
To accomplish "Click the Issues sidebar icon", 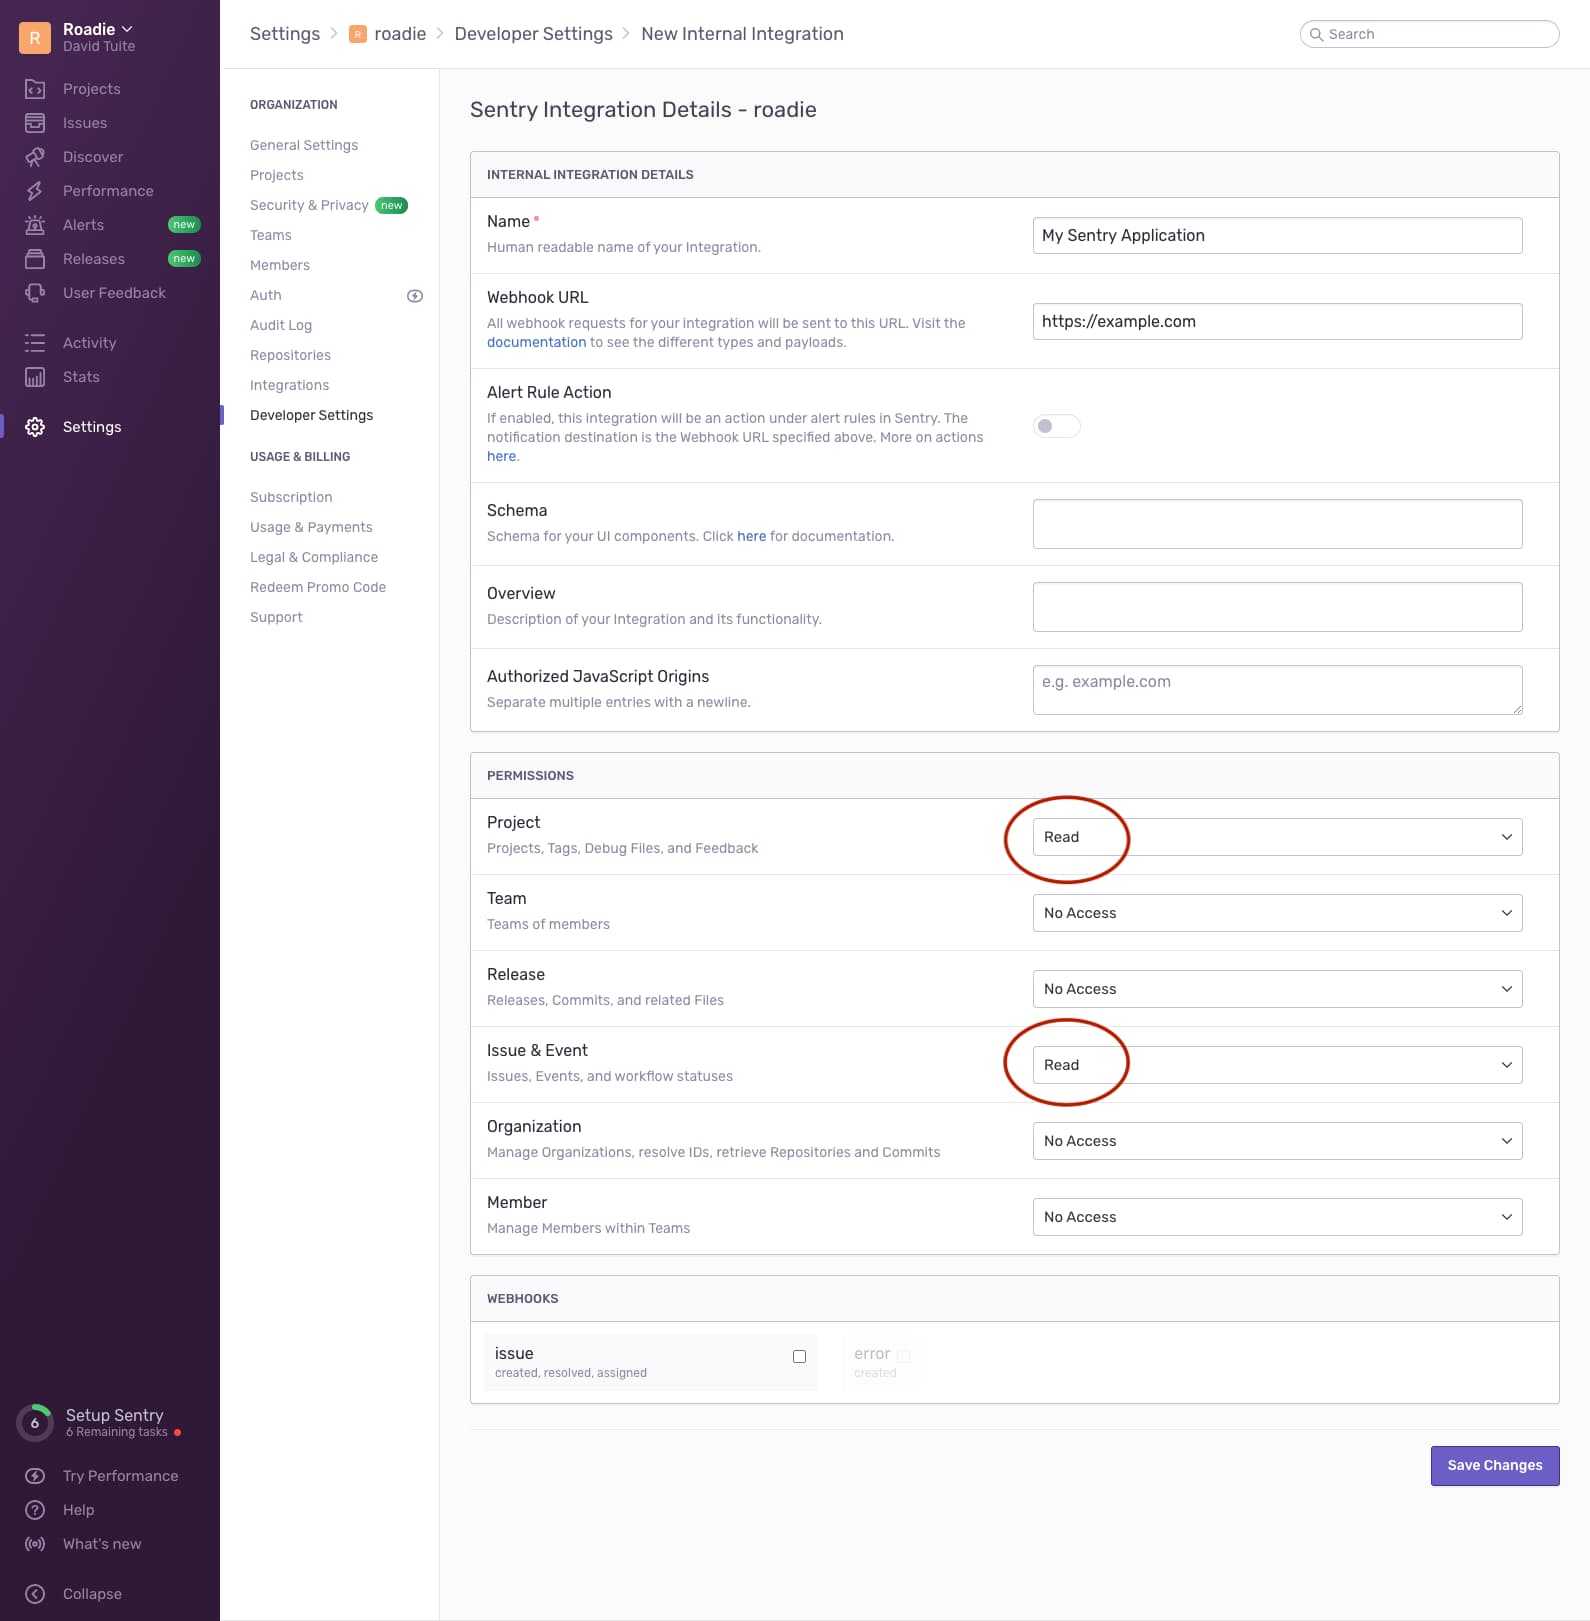I will click(x=35, y=123).
